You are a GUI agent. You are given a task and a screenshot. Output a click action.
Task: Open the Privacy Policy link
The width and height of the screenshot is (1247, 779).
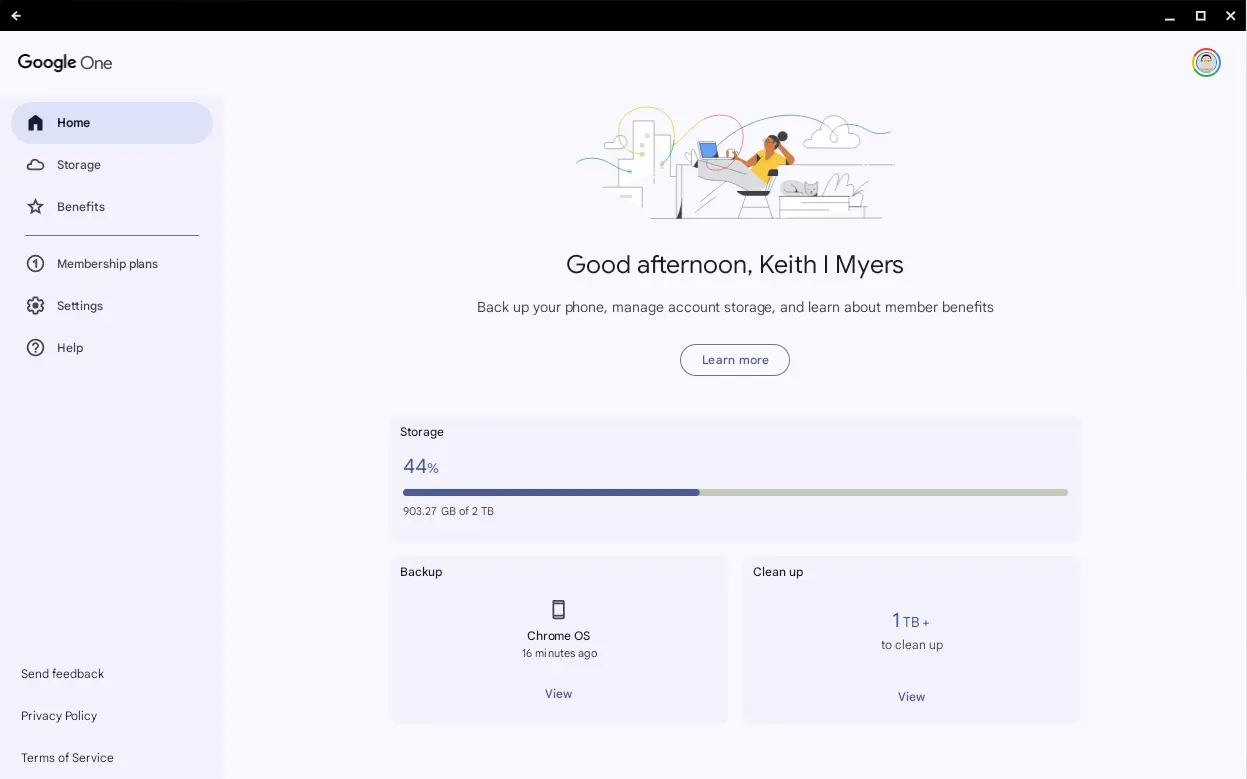[x=59, y=716]
